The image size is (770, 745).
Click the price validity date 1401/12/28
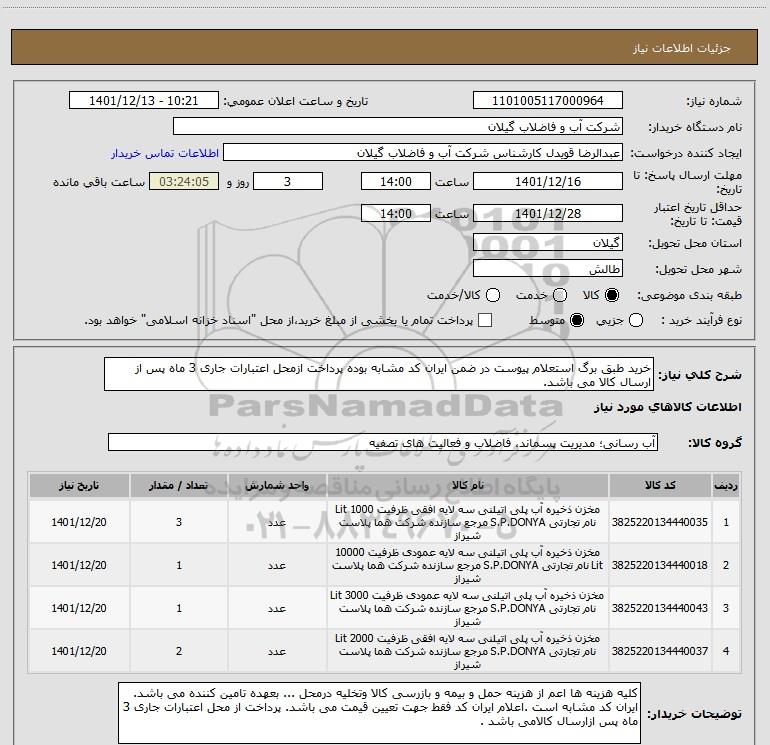(548, 214)
